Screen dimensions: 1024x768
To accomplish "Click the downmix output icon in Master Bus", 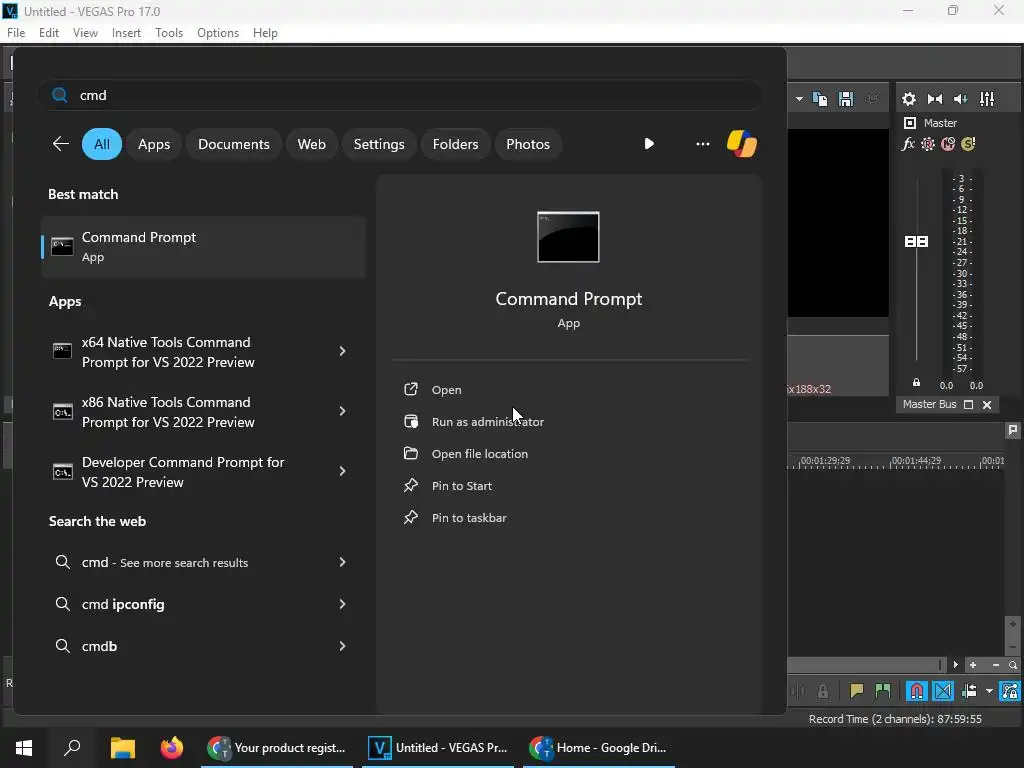I will coord(935,99).
